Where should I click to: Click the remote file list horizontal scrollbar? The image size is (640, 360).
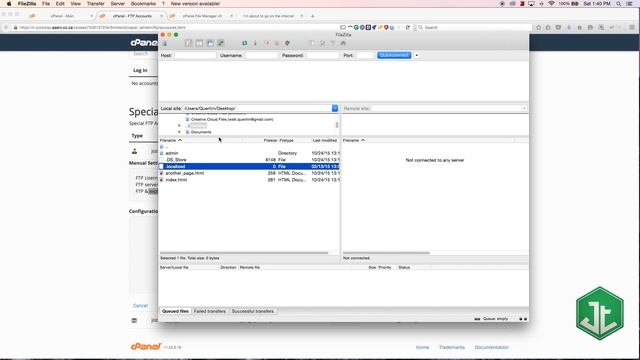pos(386,253)
